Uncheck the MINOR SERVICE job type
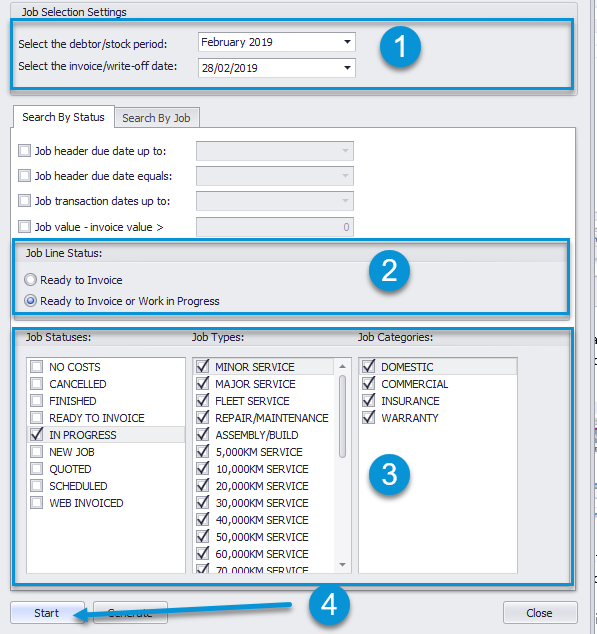This screenshot has width=597, height=634. point(203,367)
